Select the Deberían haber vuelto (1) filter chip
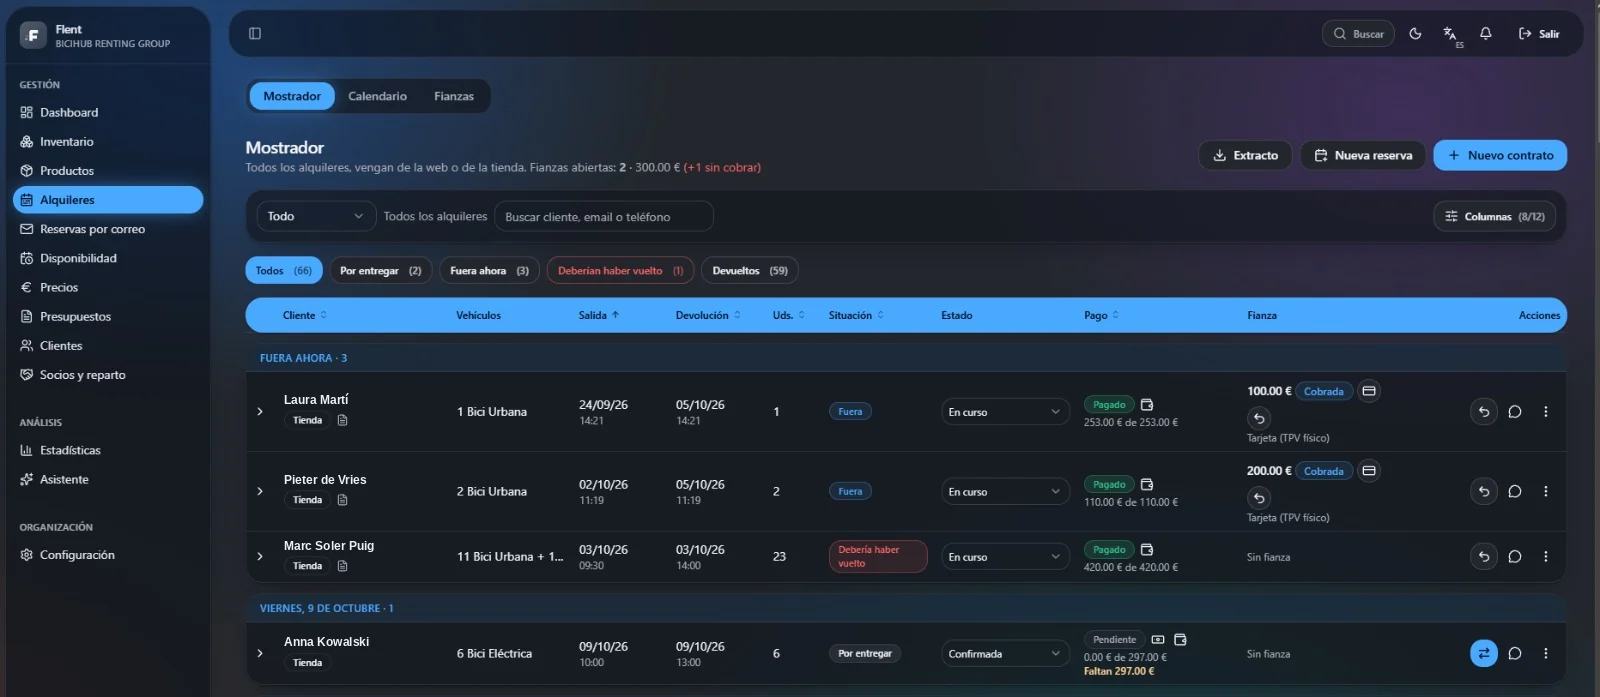This screenshot has height=697, width=1600. pyautogui.click(x=620, y=271)
